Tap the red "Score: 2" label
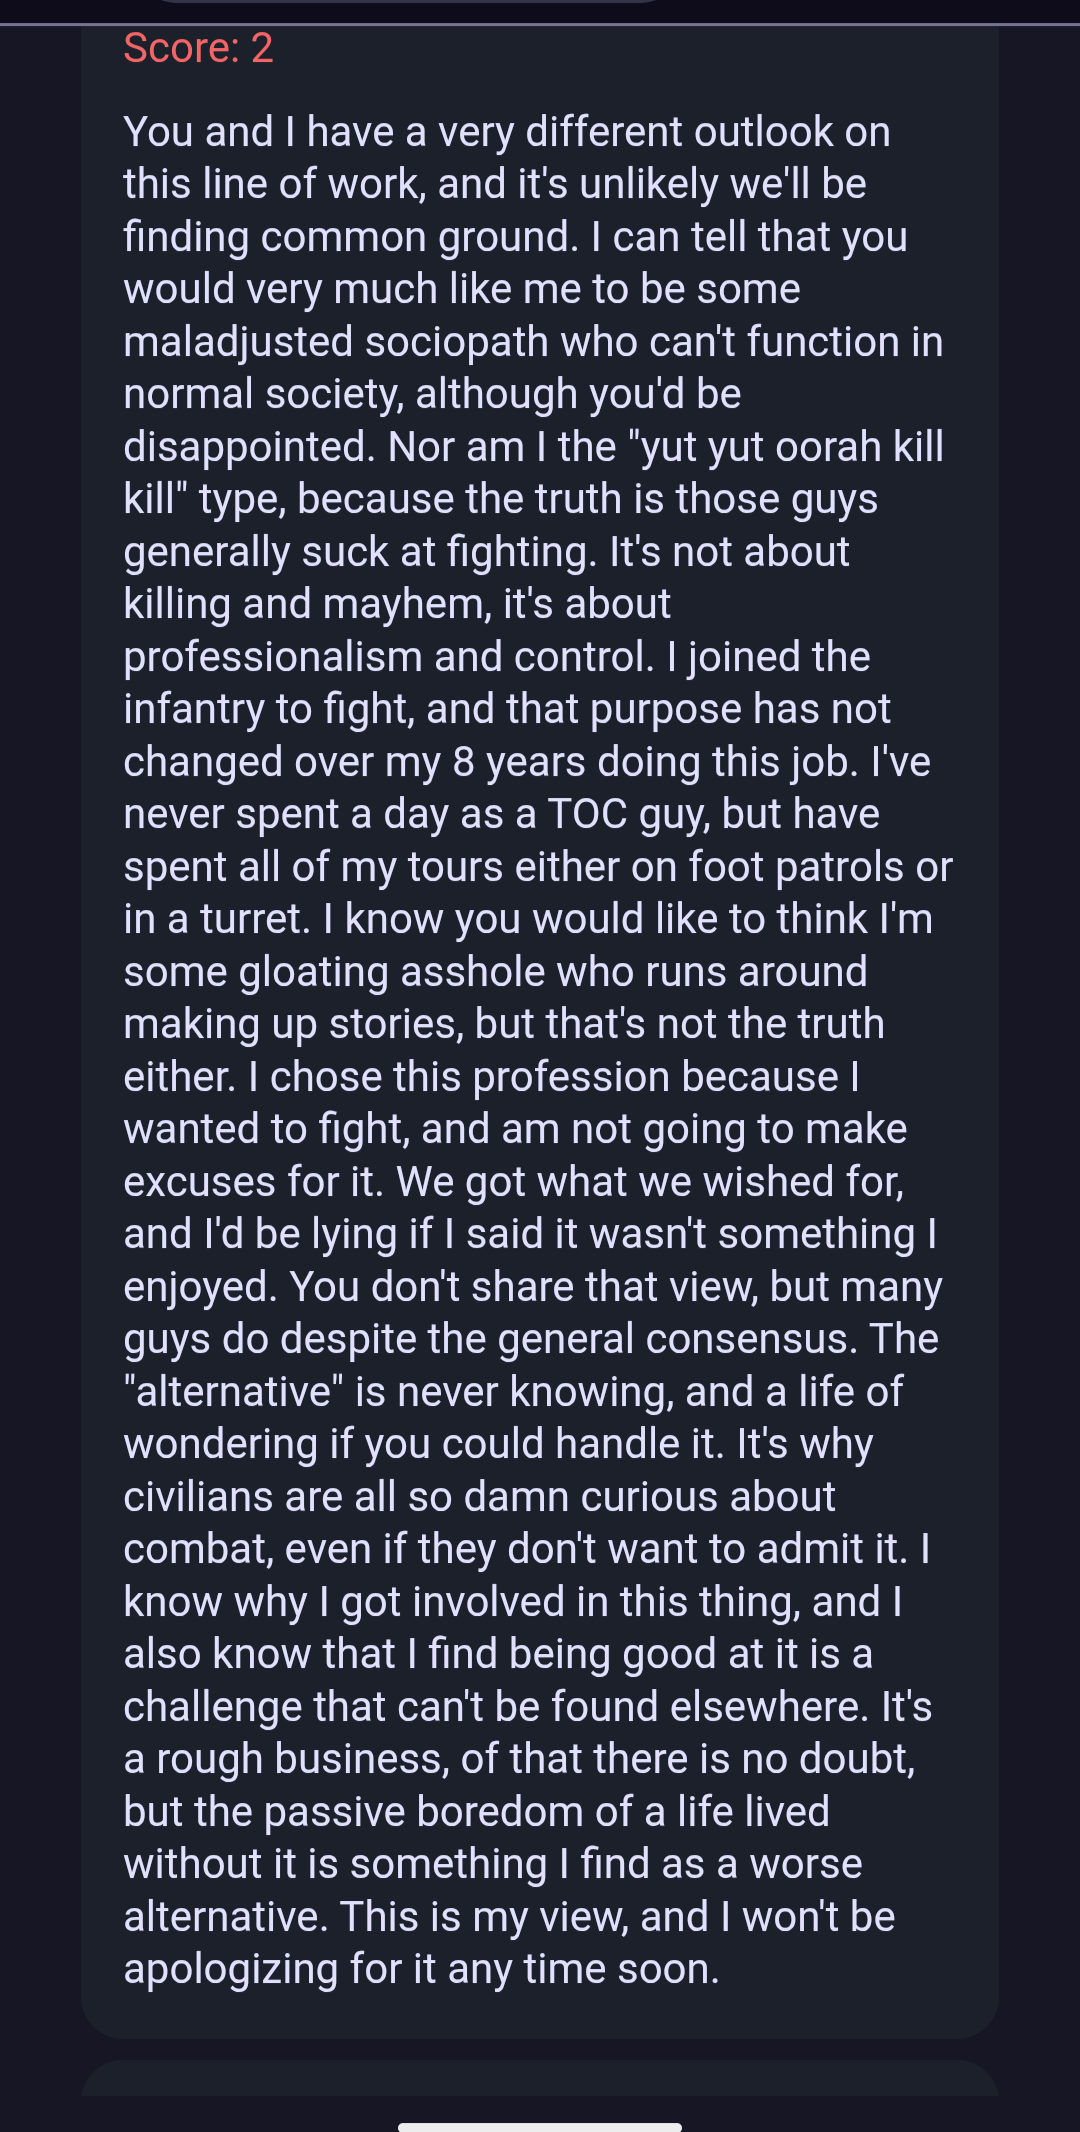The width and height of the screenshot is (1080, 2132). [x=198, y=48]
